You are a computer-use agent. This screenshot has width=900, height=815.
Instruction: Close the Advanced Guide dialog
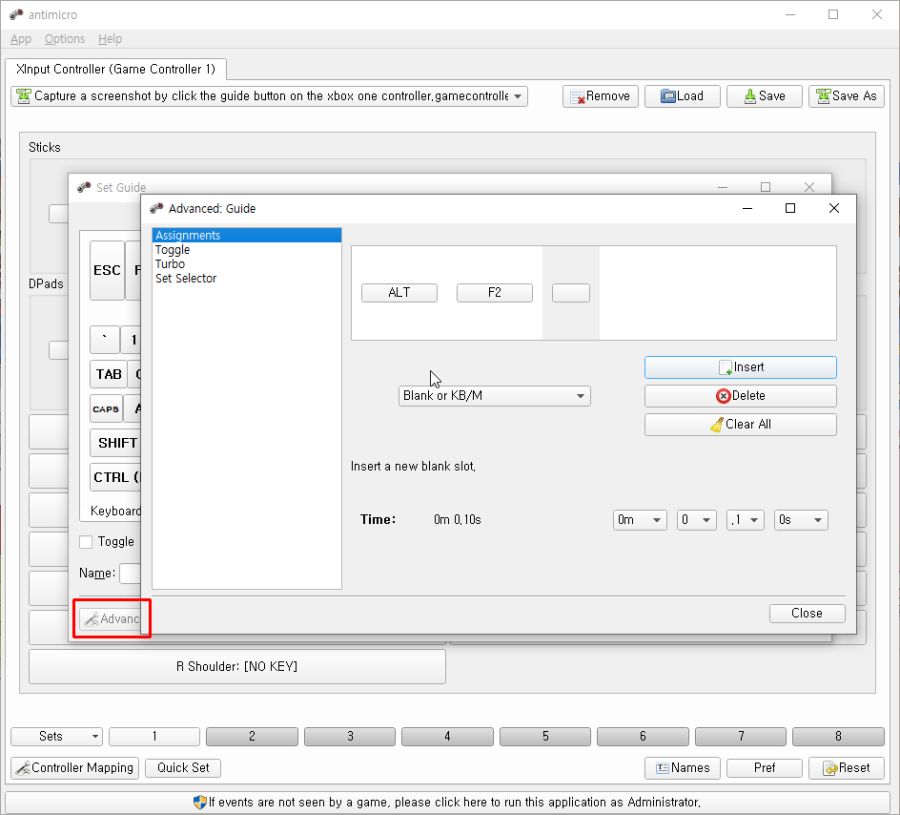(806, 613)
